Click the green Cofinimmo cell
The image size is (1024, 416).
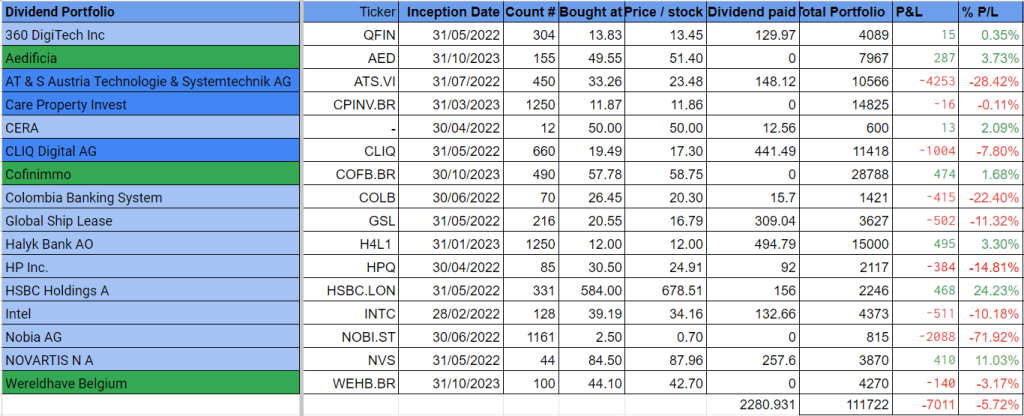pos(150,174)
